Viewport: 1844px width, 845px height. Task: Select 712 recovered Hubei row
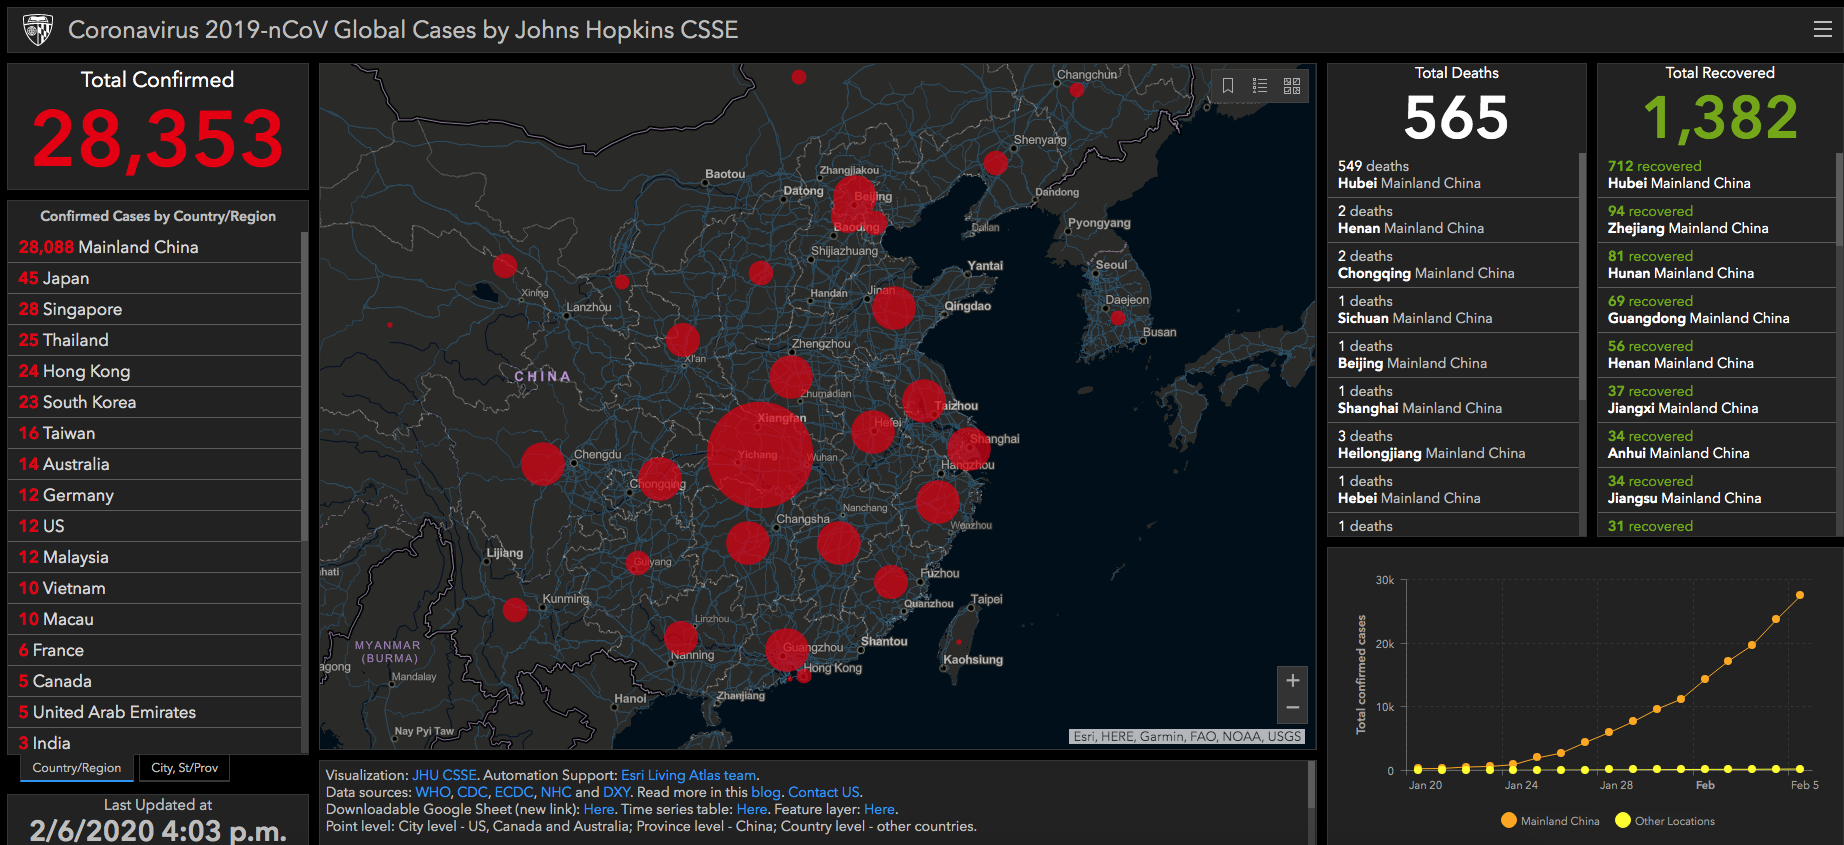(1716, 175)
